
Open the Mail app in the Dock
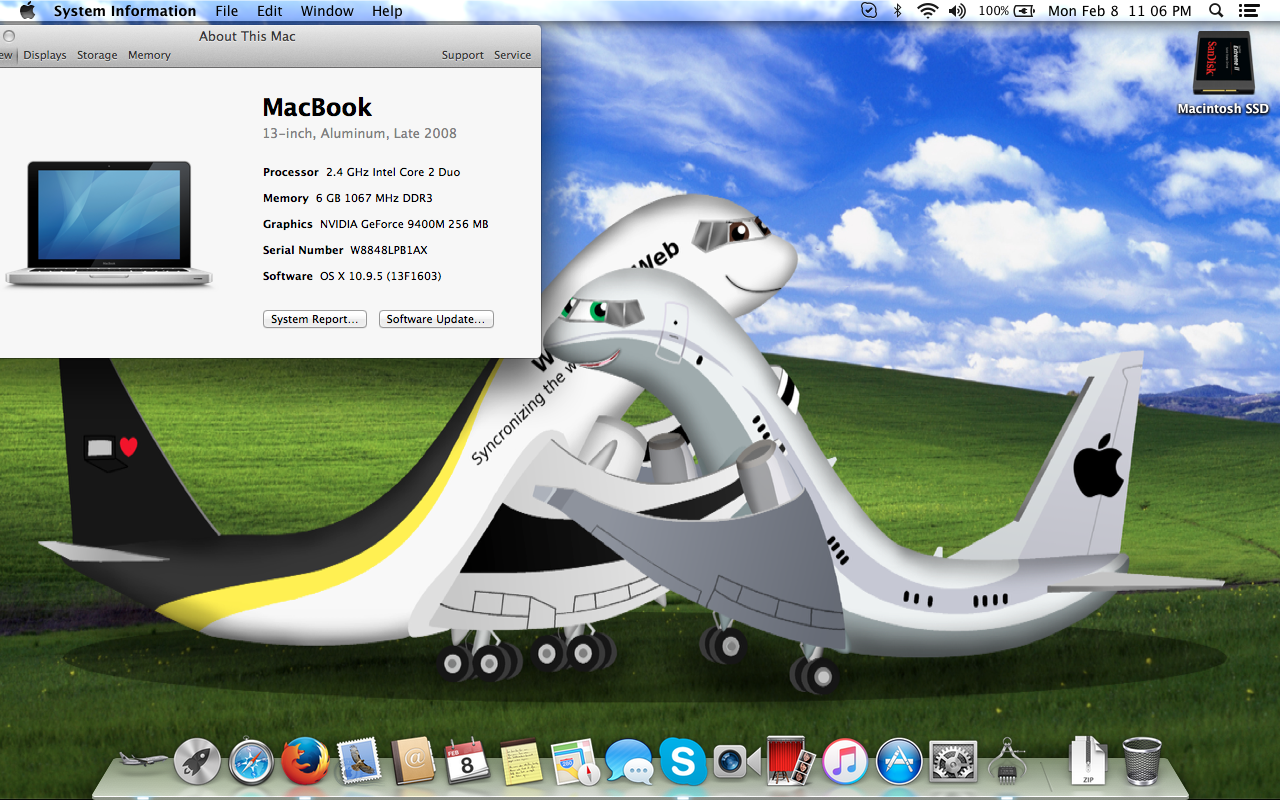coord(360,762)
